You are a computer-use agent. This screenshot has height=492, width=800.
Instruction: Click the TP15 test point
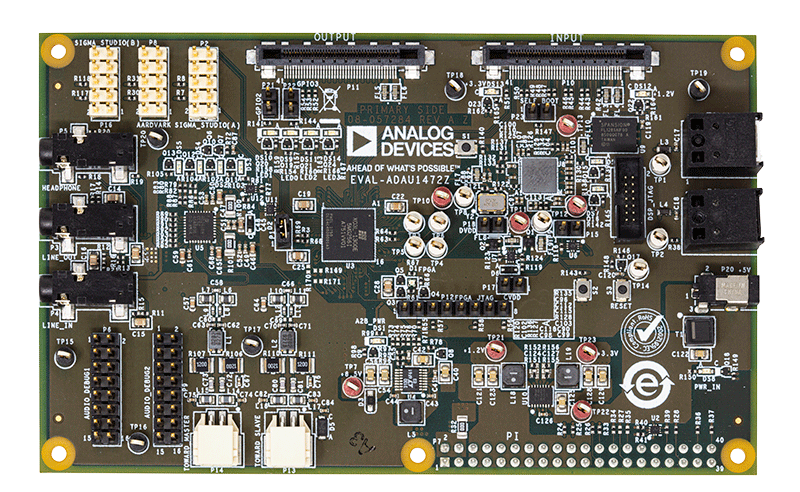pyautogui.click(x=64, y=357)
